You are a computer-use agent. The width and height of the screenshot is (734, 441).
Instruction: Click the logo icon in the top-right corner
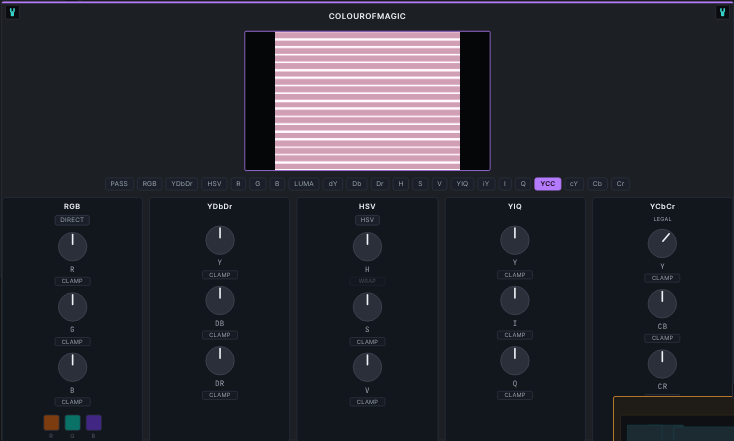coord(722,13)
